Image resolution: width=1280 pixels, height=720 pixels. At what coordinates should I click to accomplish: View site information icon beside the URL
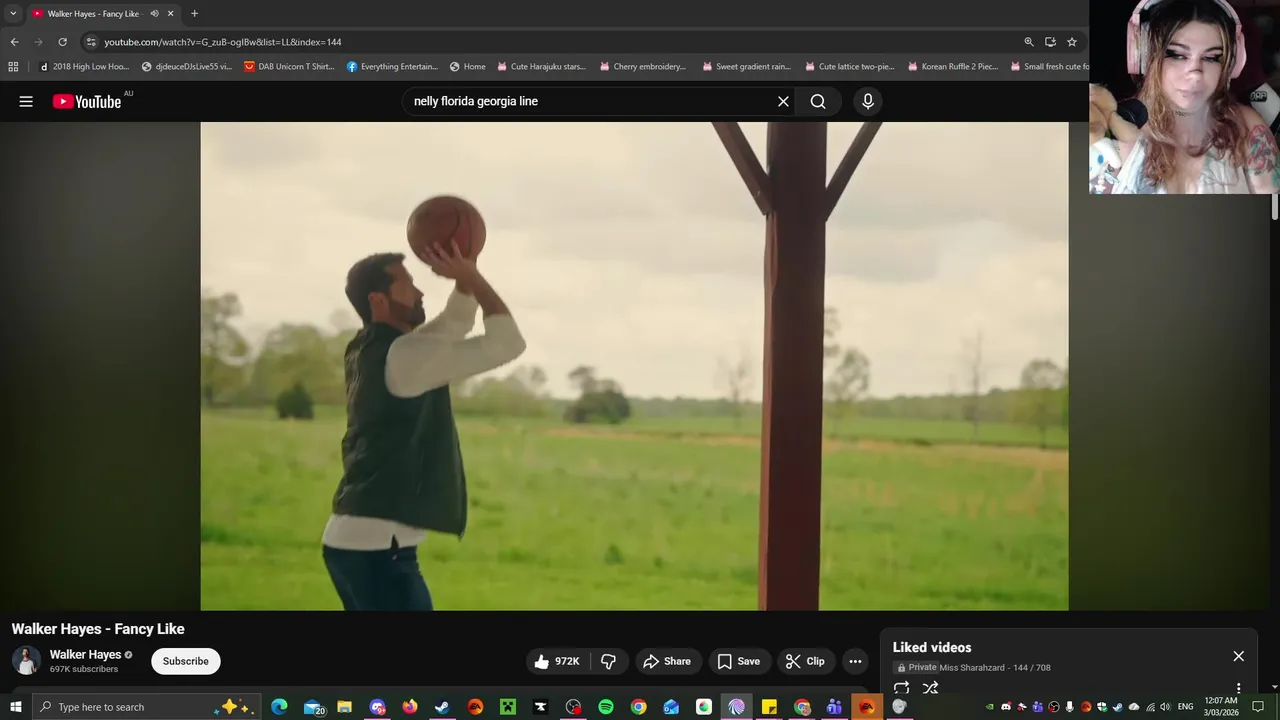pyautogui.click(x=91, y=42)
